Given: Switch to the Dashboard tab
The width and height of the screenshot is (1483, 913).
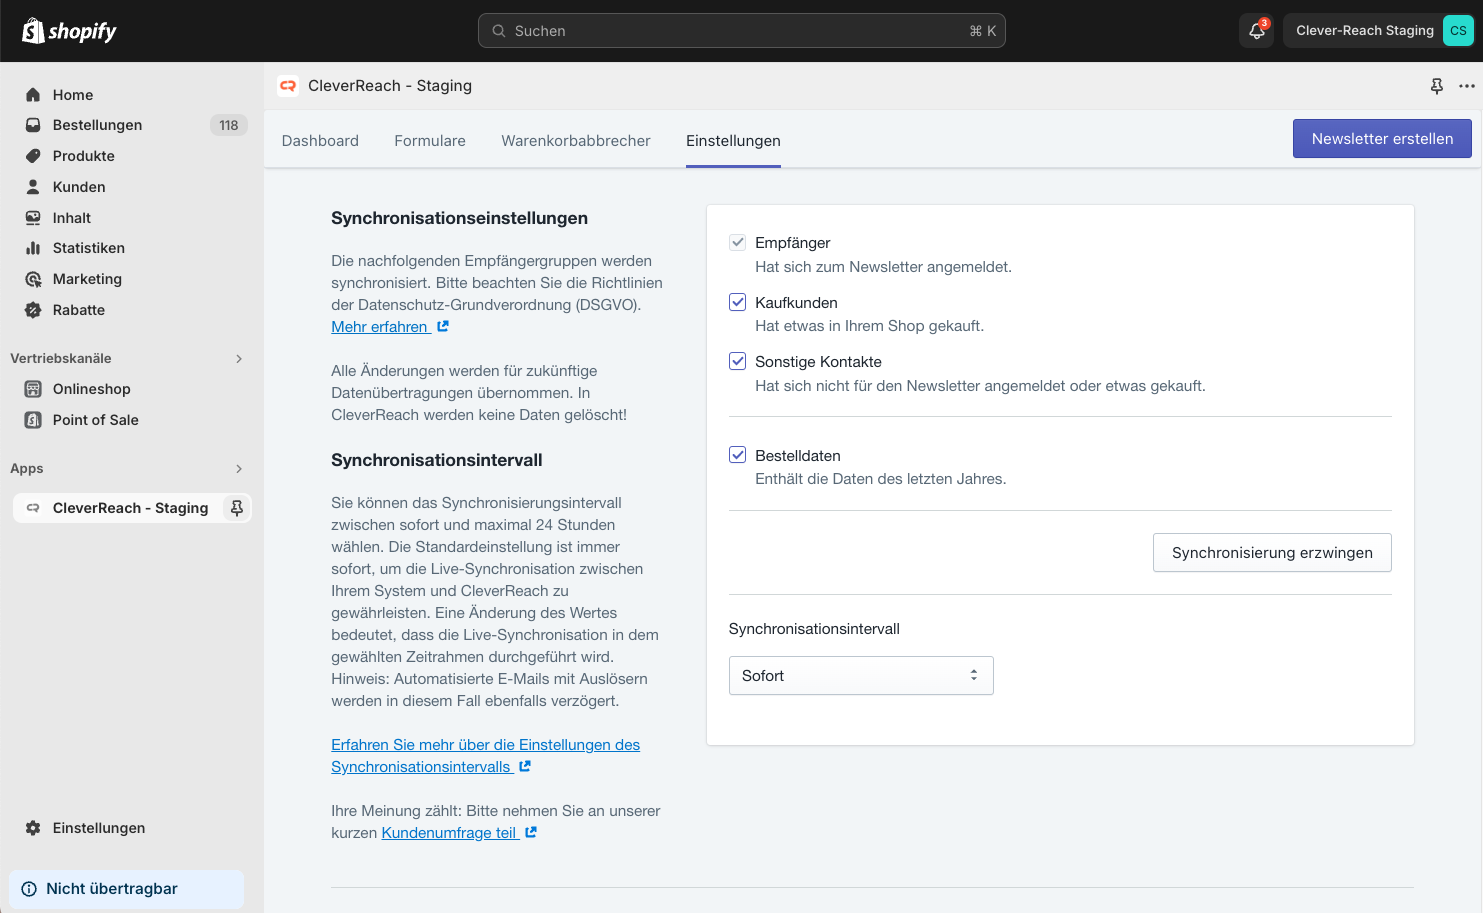Looking at the screenshot, I should [x=320, y=141].
